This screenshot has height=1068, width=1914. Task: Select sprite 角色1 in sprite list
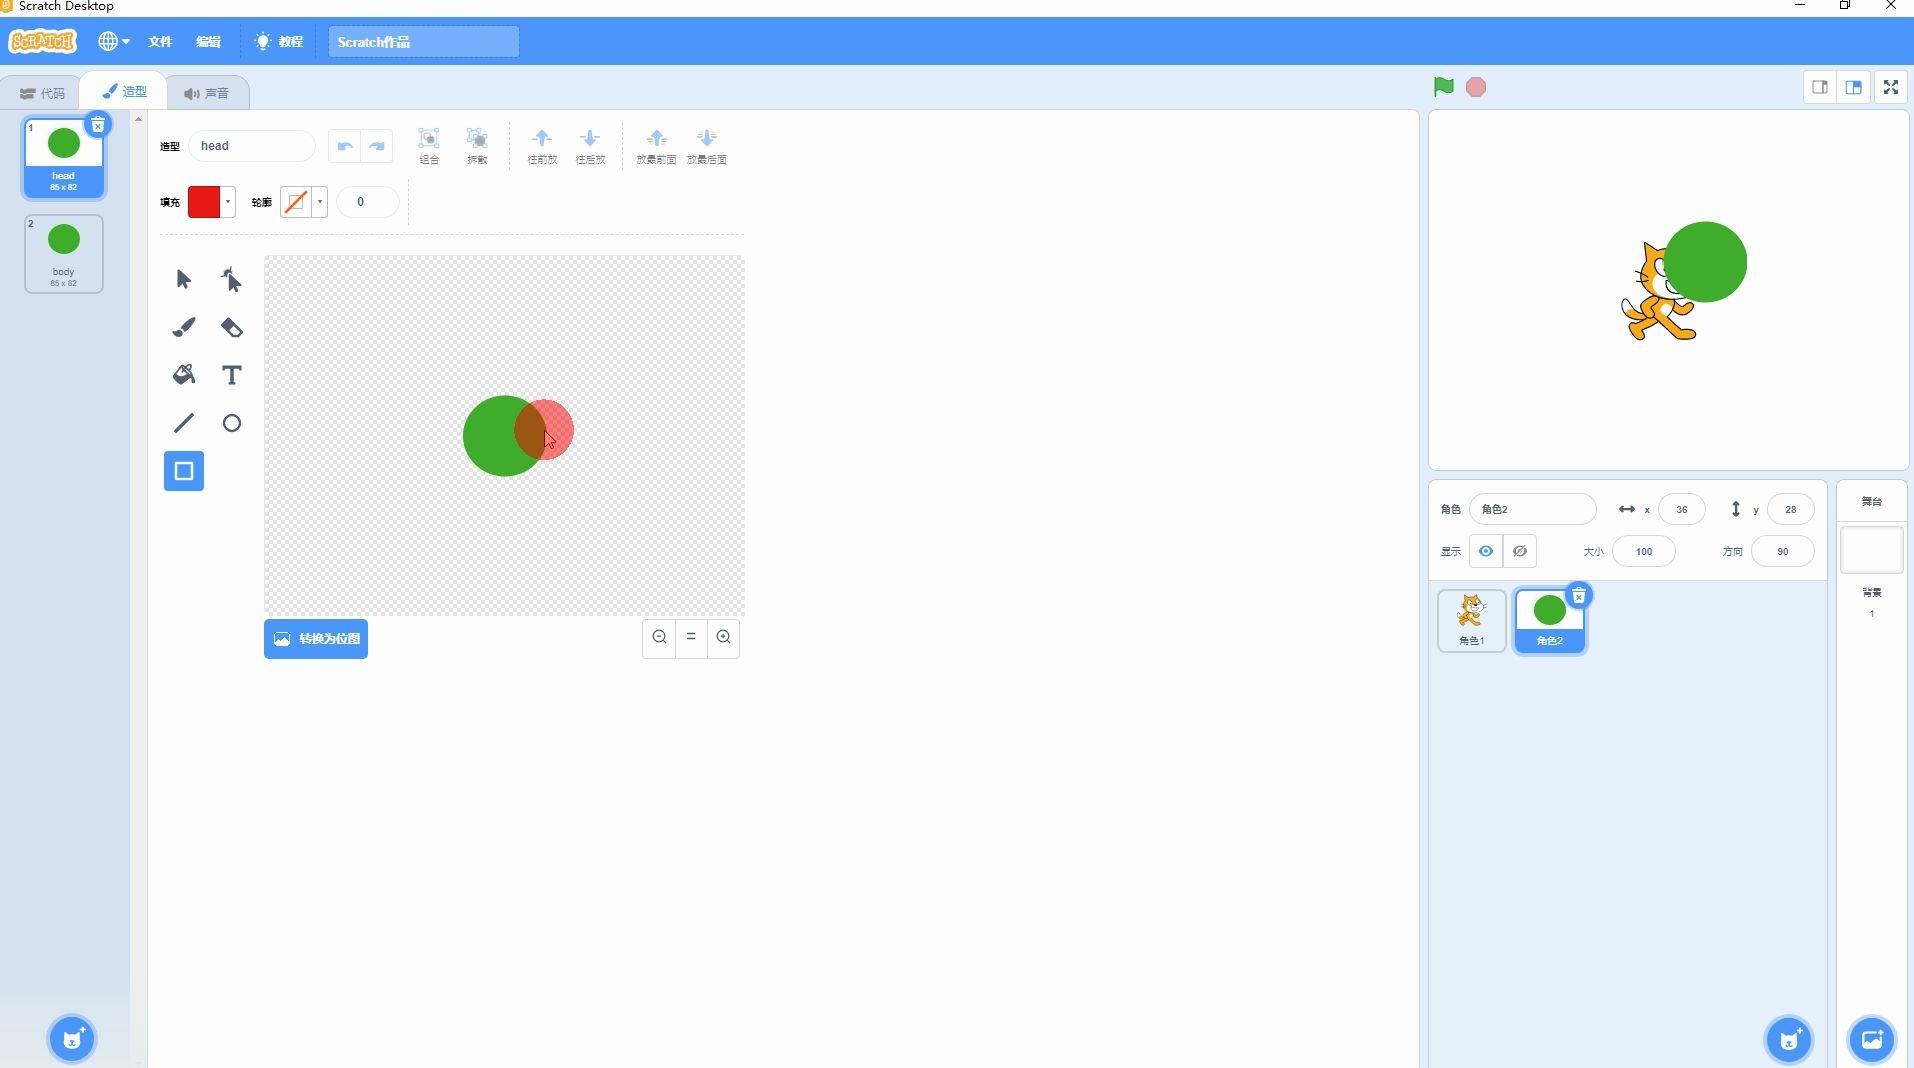(1472, 621)
